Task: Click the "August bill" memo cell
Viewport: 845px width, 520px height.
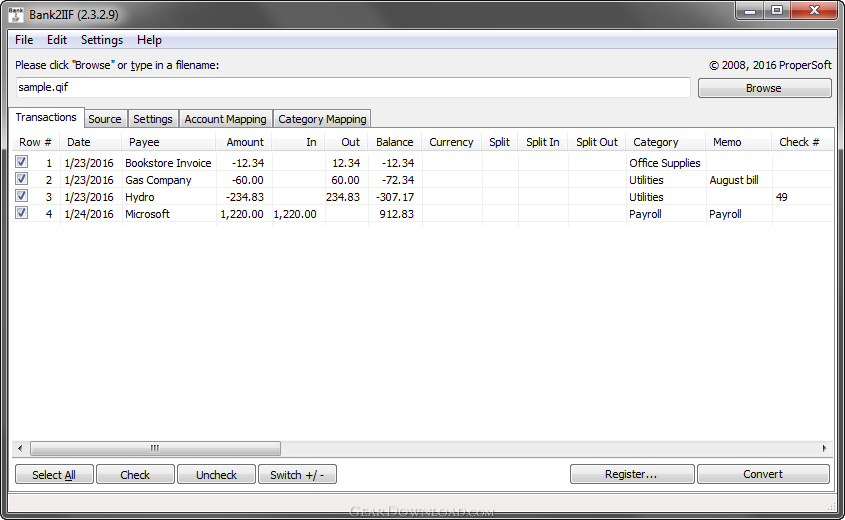Action: (734, 180)
